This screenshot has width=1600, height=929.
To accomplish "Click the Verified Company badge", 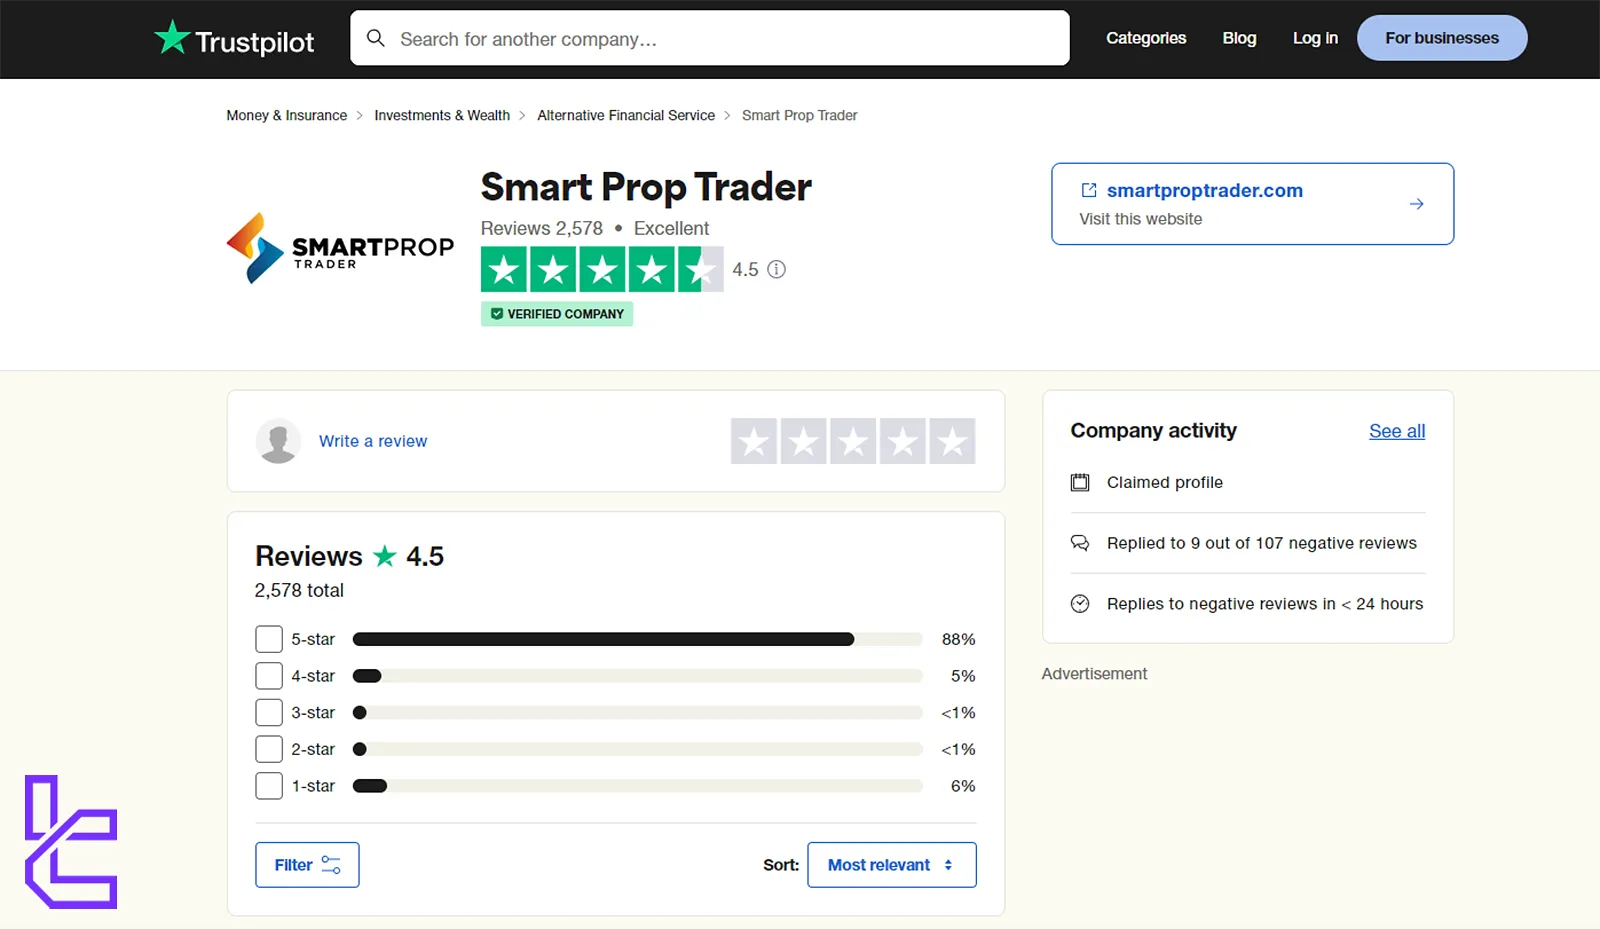I will coord(556,313).
